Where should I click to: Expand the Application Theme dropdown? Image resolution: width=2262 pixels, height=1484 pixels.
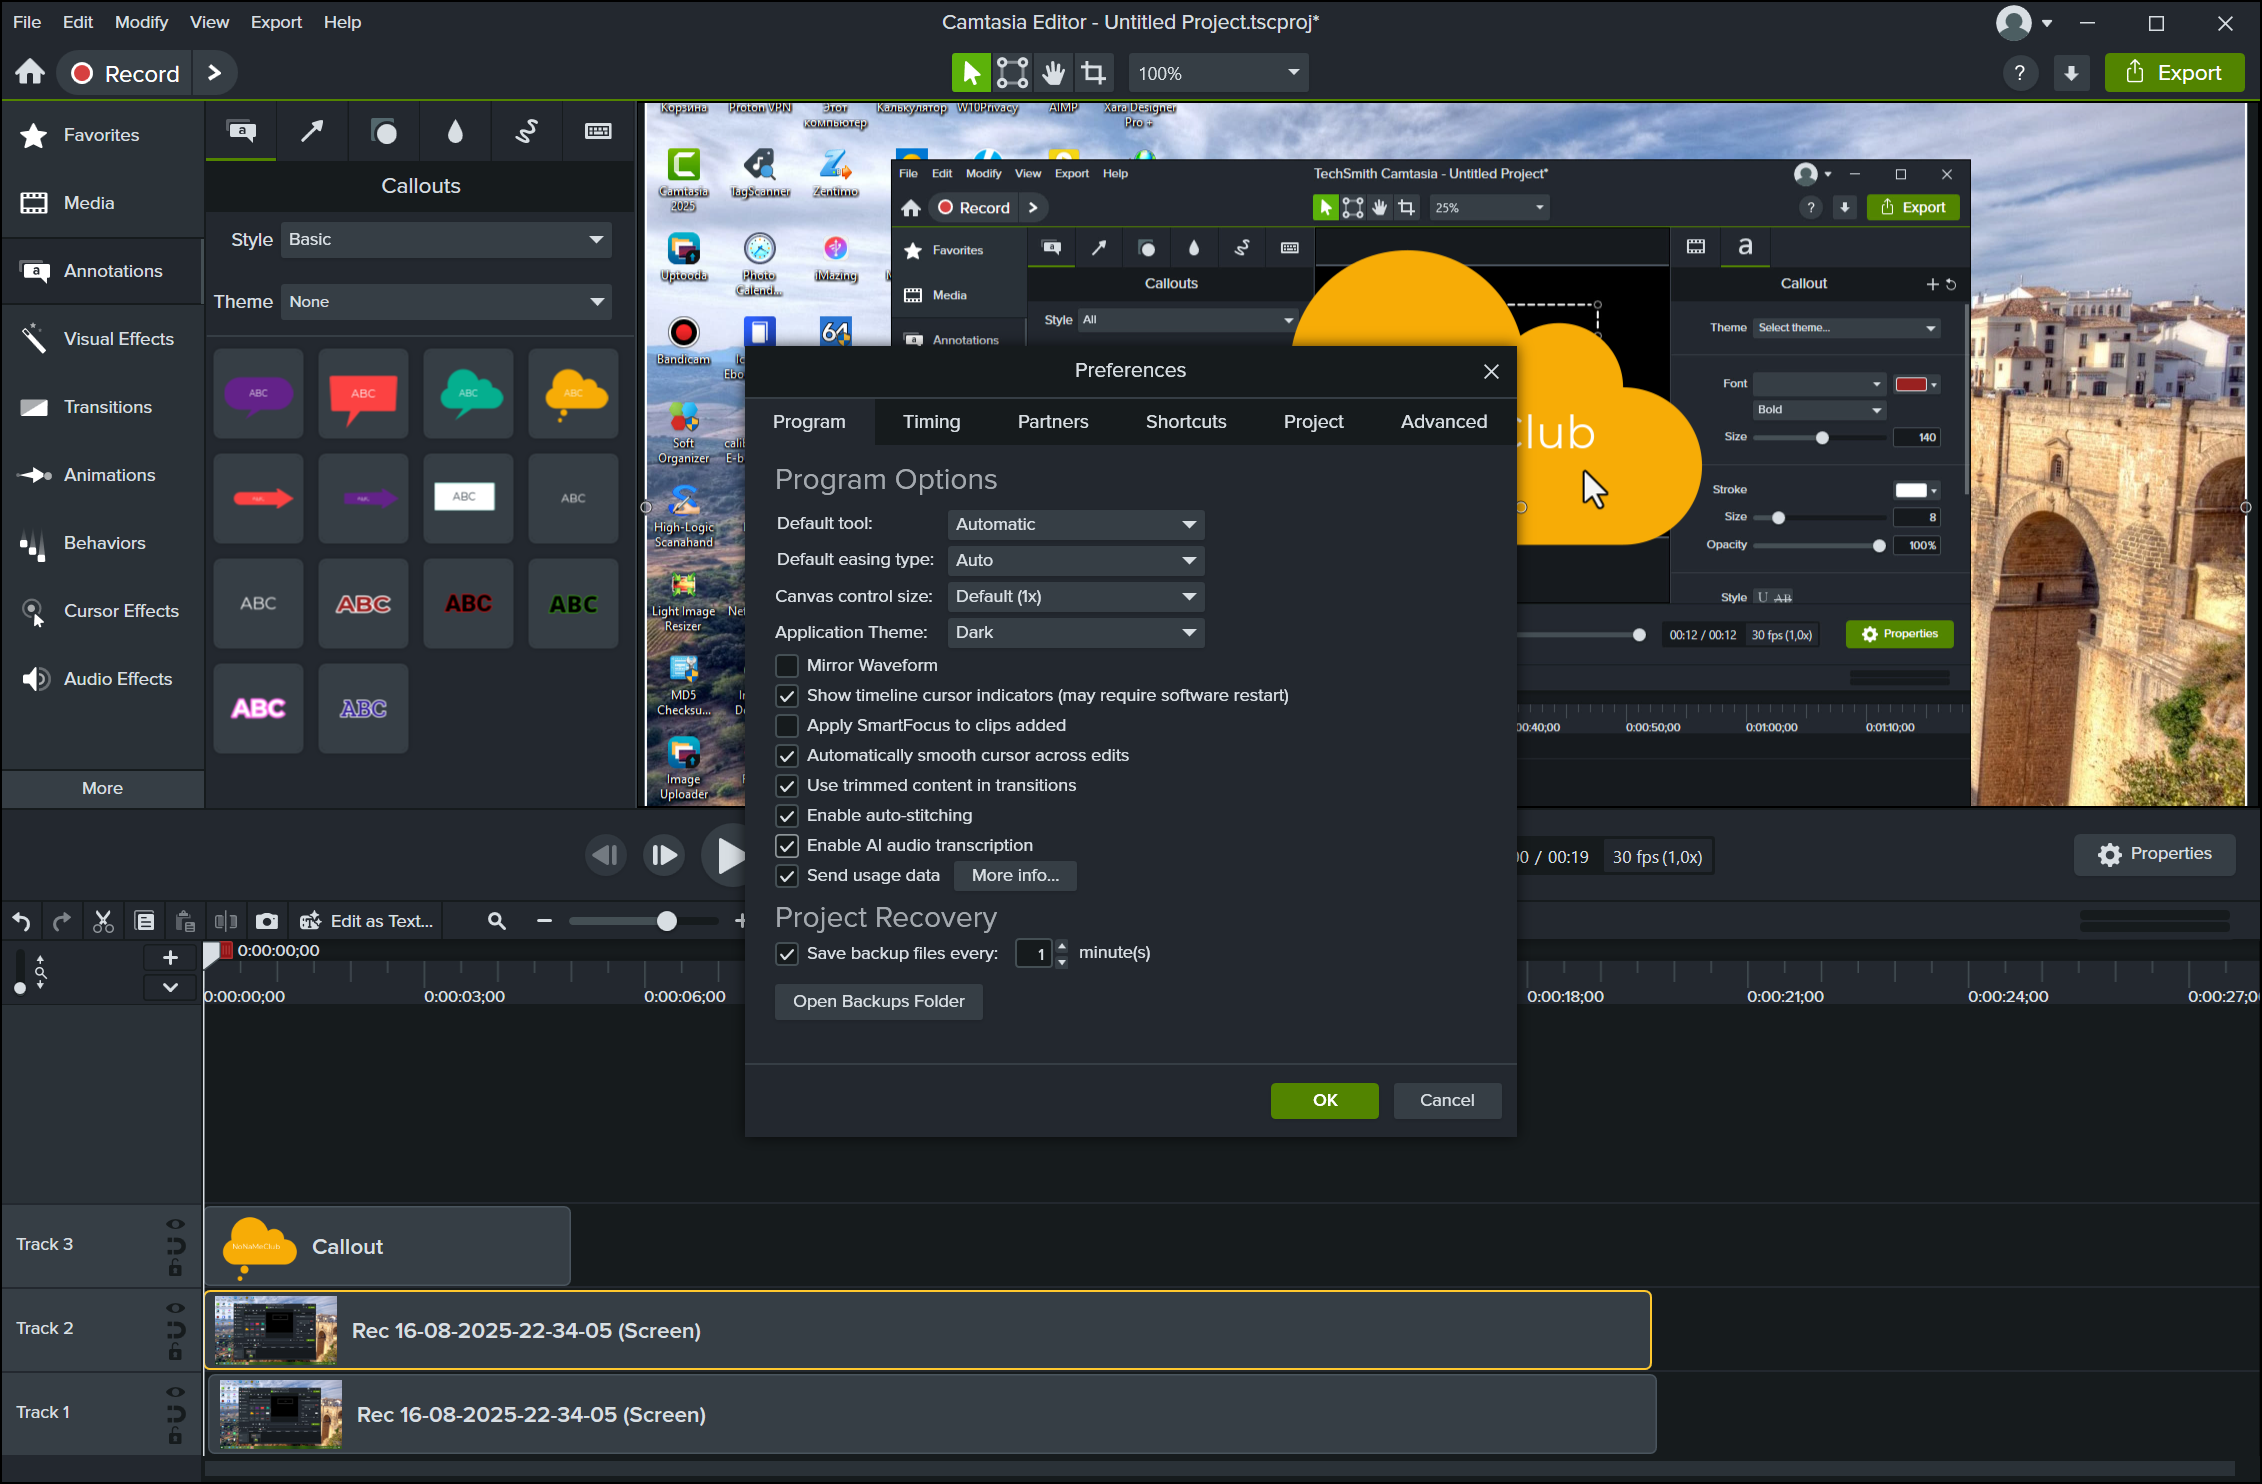click(1075, 632)
